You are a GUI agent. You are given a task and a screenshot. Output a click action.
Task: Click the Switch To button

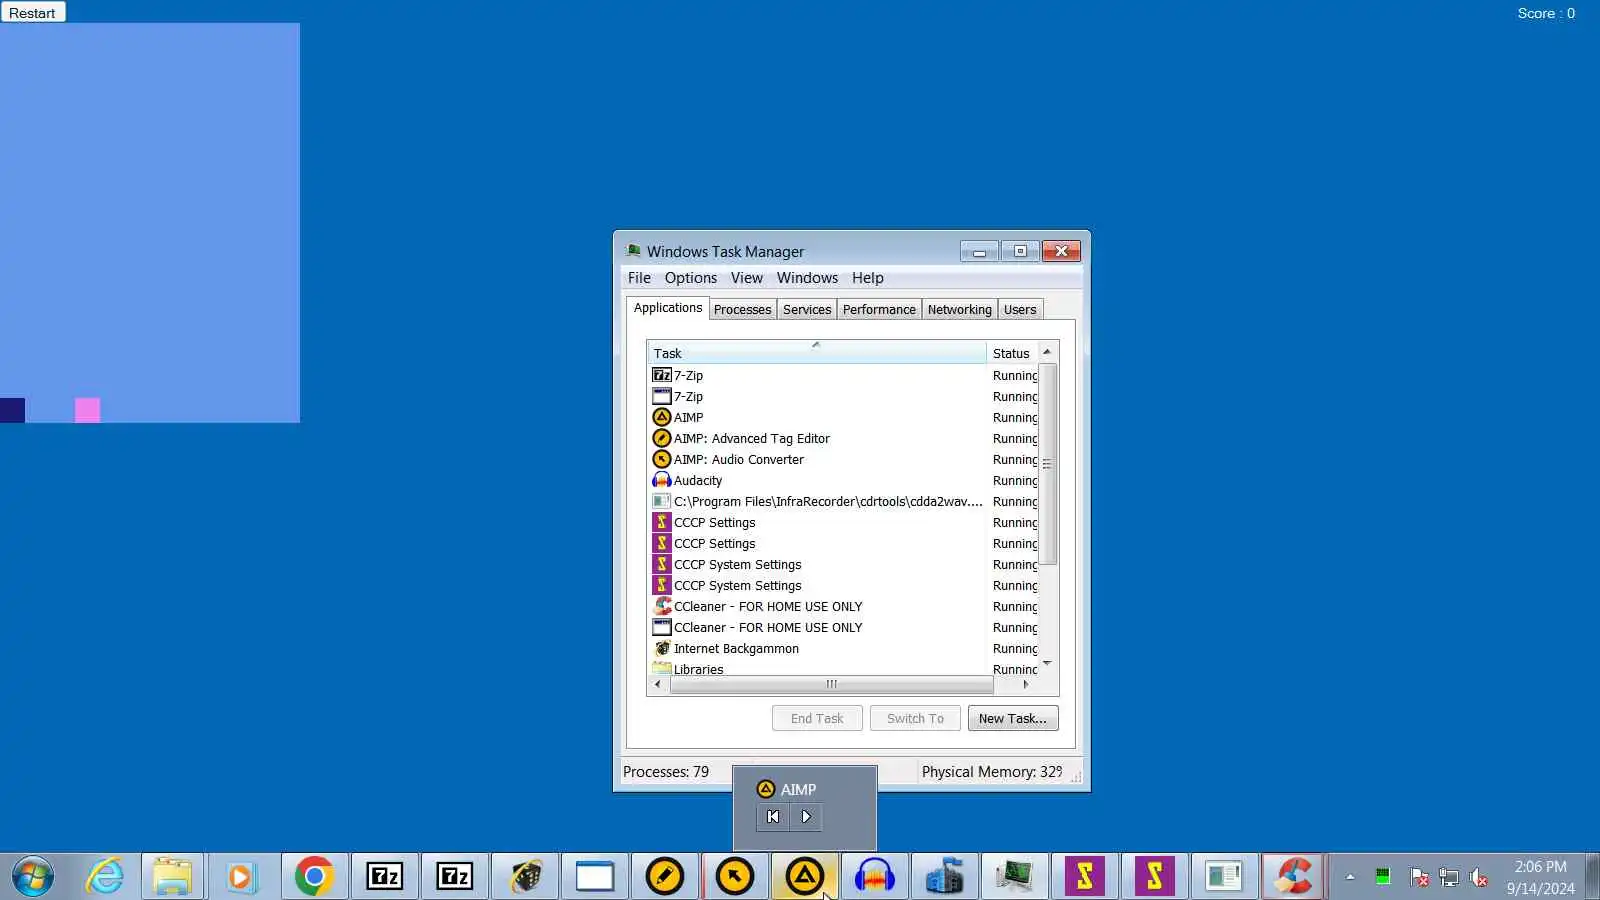(x=915, y=718)
